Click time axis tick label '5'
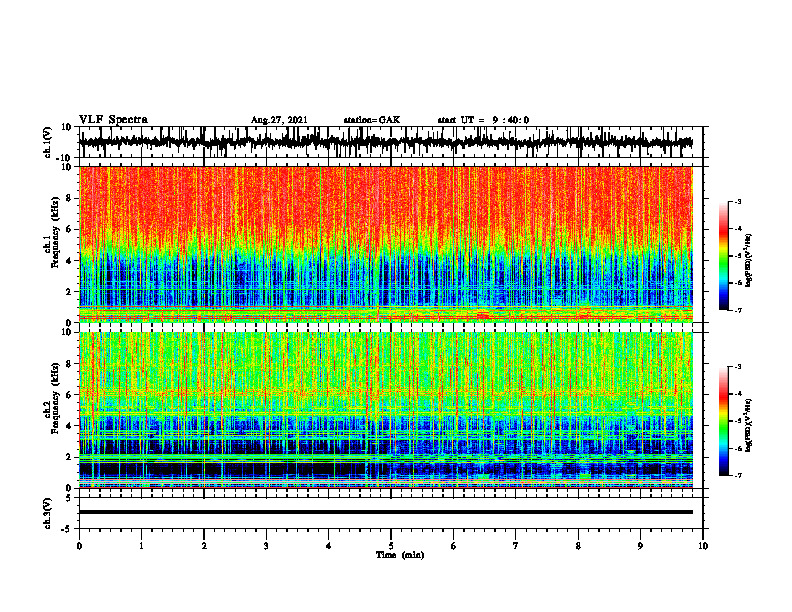Image resolution: width=792 pixels, height=612 pixels. [391, 546]
